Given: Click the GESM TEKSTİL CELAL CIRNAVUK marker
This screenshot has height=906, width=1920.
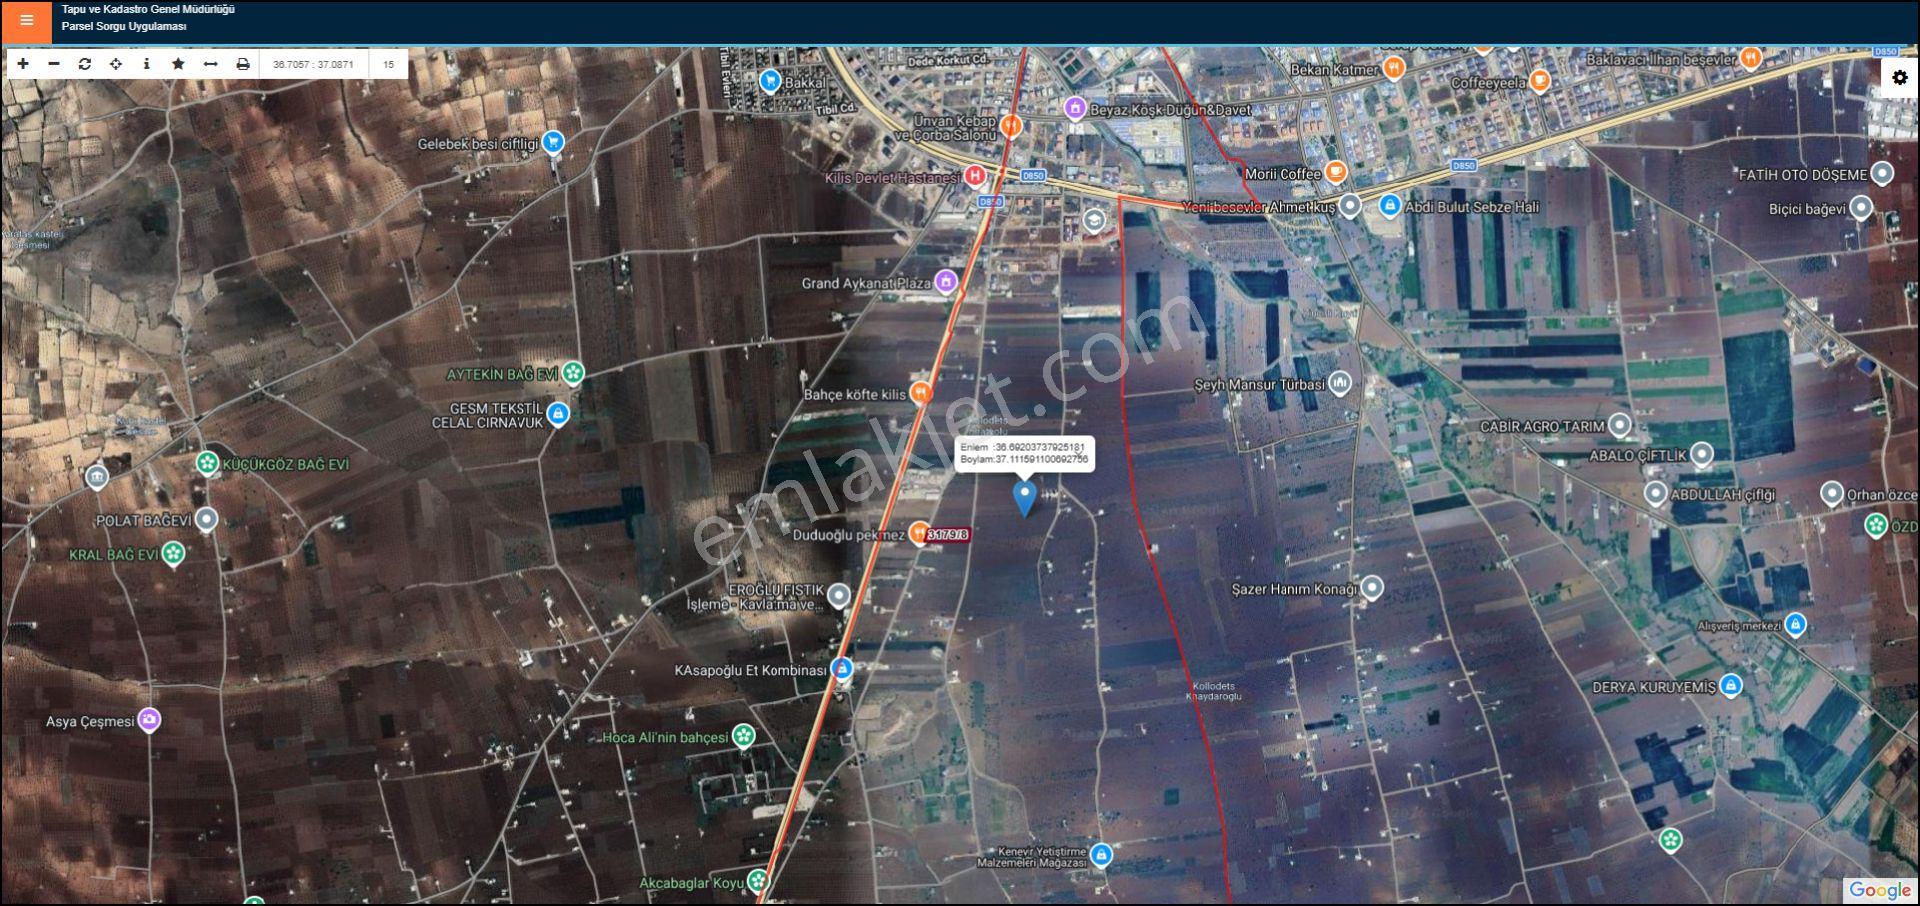Looking at the screenshot, I should click(x=558, y=413).
